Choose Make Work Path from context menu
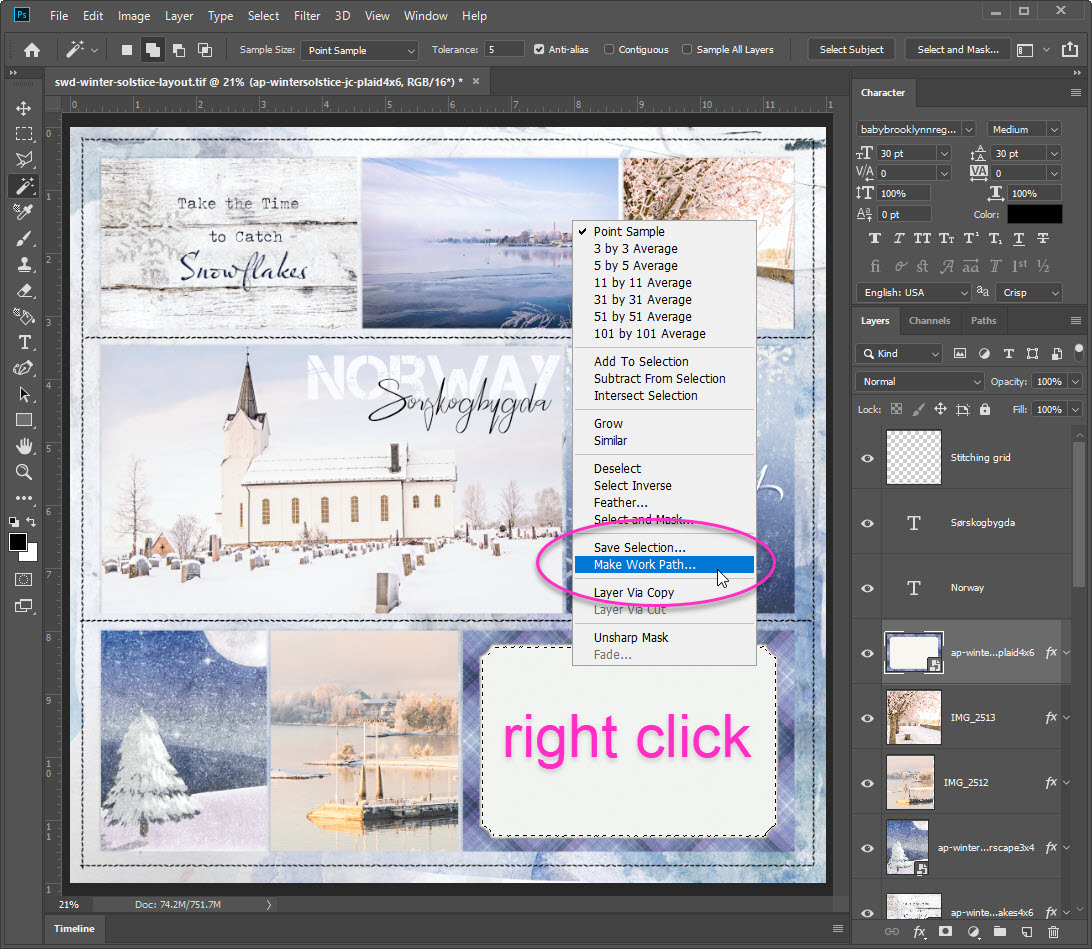 click(664, 565)
